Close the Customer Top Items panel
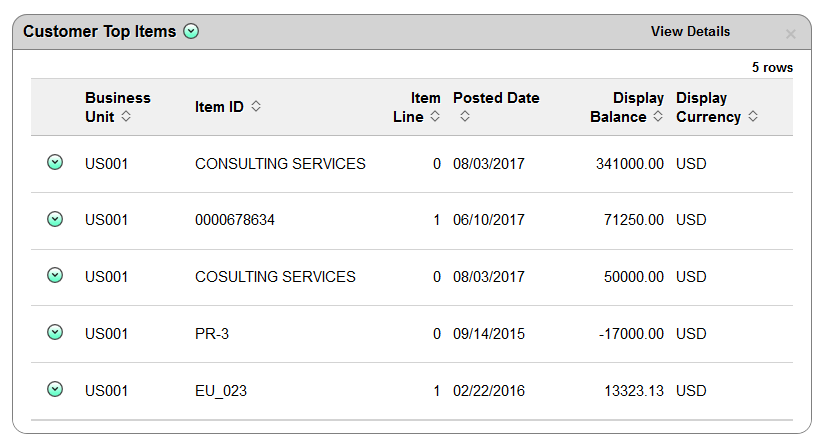Viewport: 827px width, 443px height. (x=790, y=34)
